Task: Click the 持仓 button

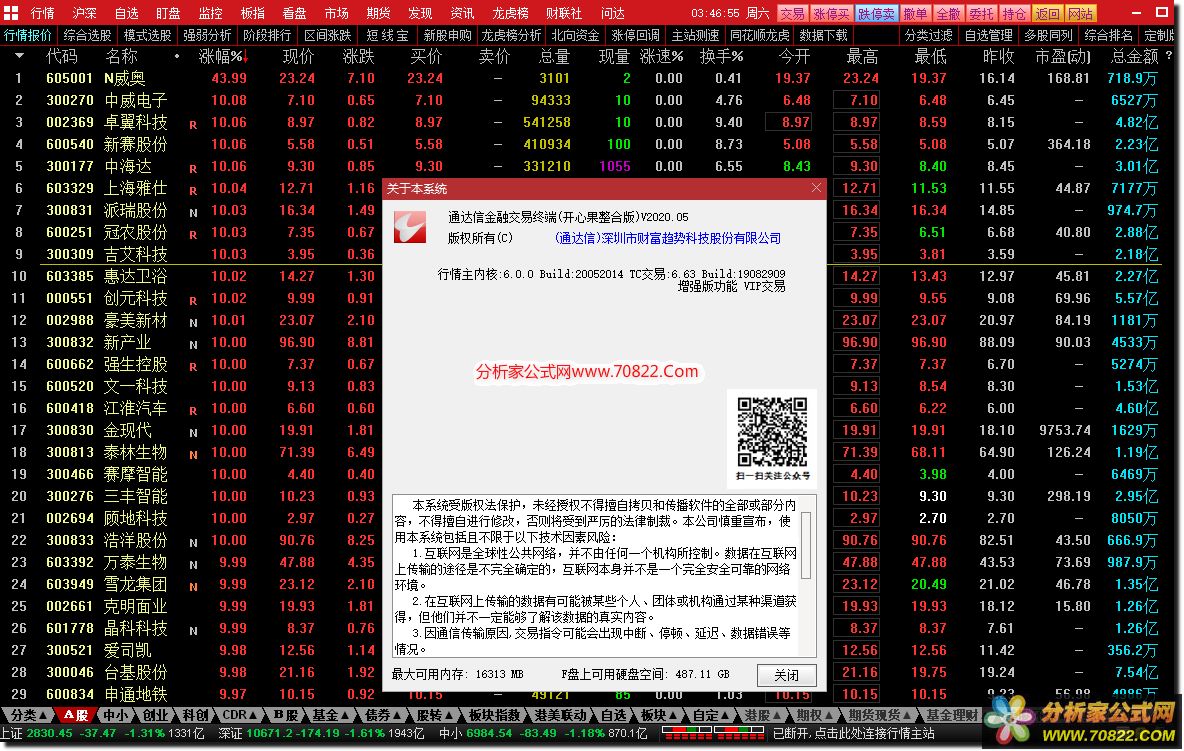Action: 1014,14
